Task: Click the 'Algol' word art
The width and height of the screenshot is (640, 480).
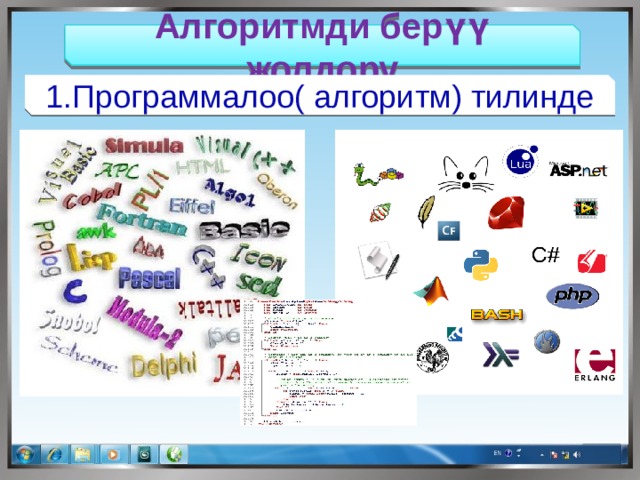Action: (229, 191)
